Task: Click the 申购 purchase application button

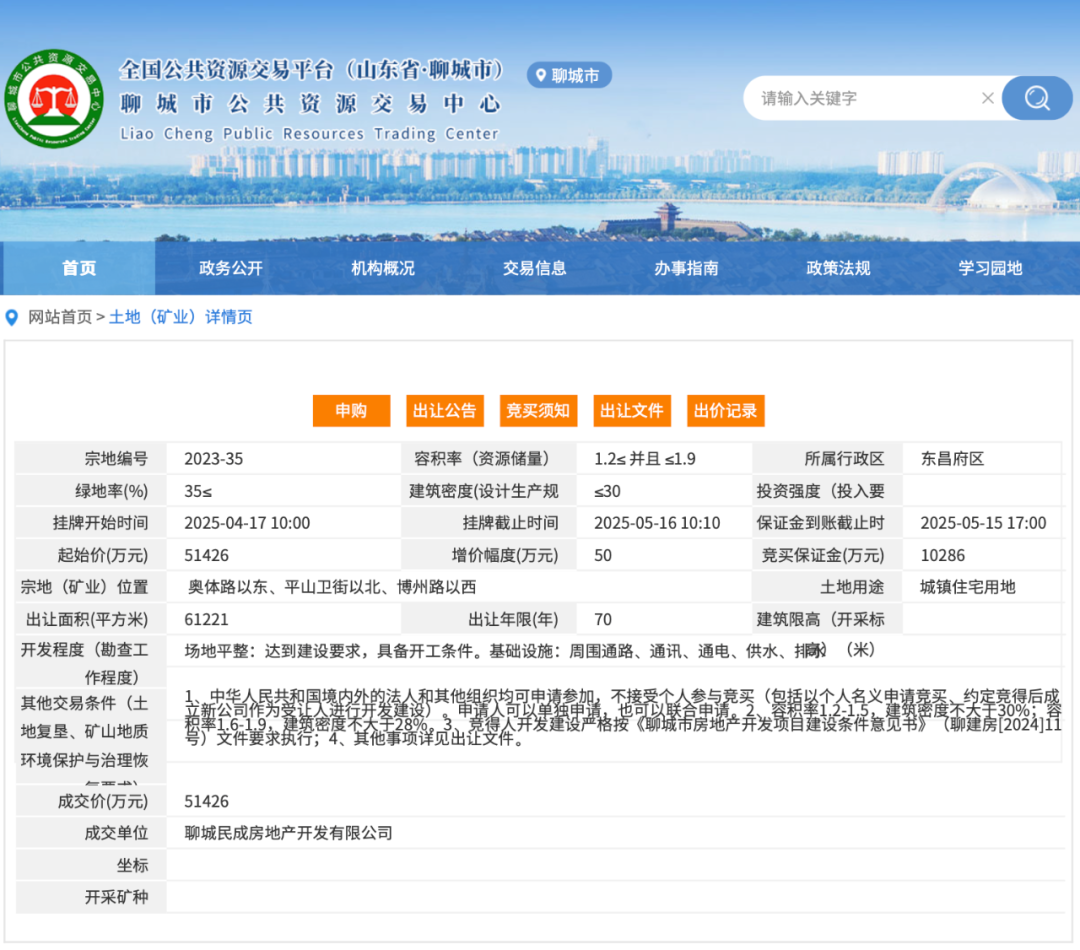Action: pyautogui.click(x=351, y=410)
